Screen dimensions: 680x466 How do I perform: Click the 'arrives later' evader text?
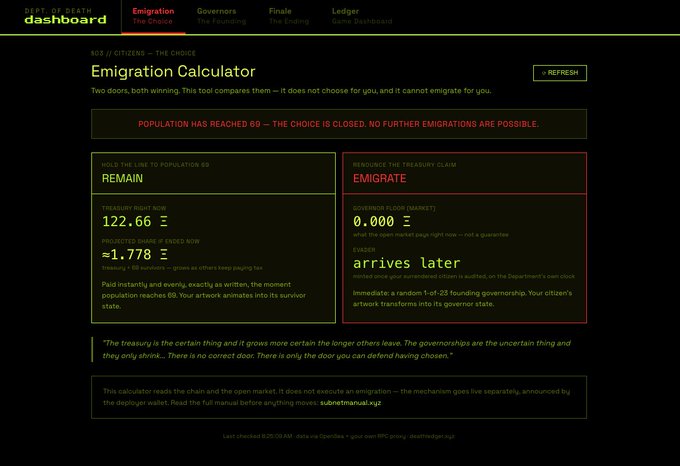(406, 263)
